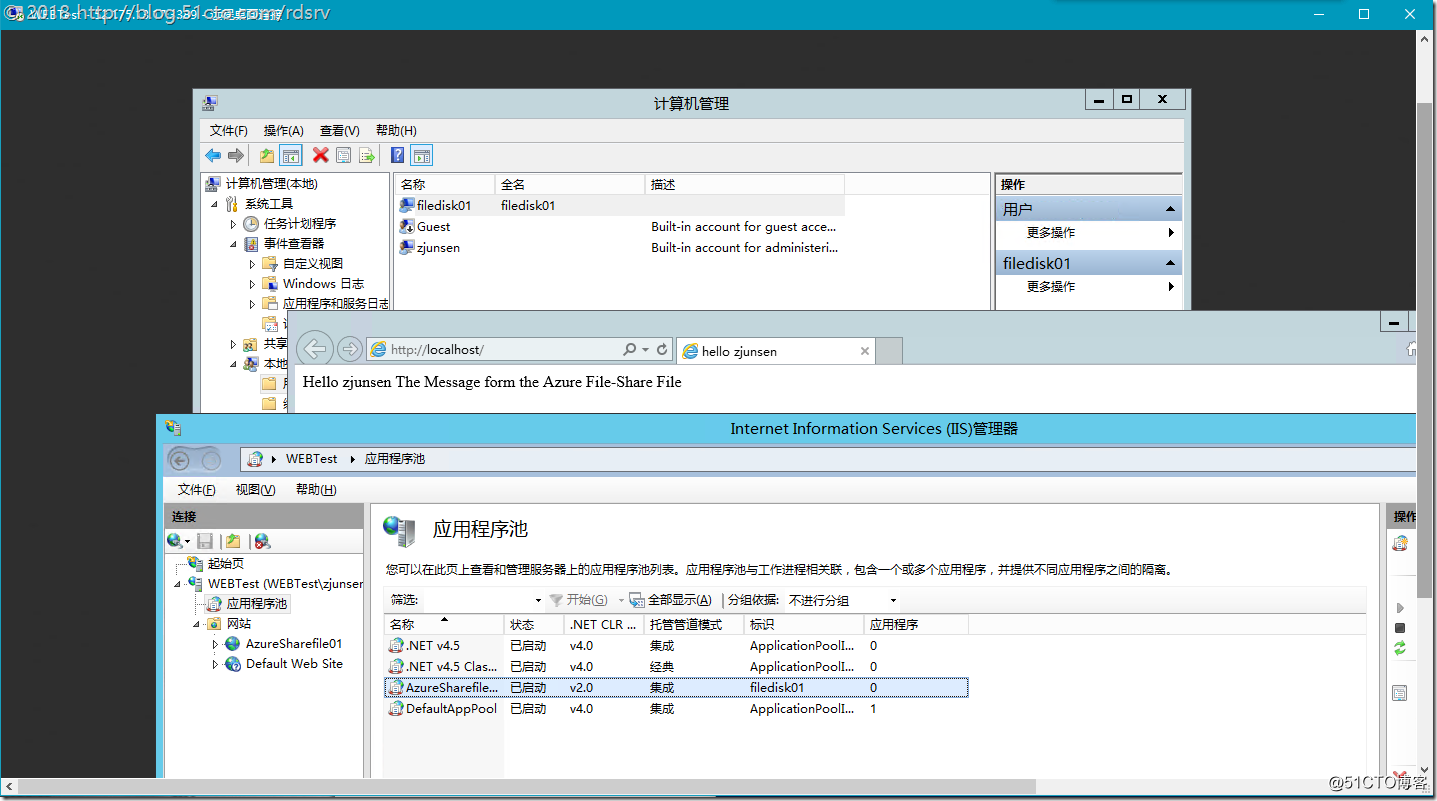Click the DefaultAppPool icon in pool list
1437x801 pixels.
pos(396,709)
